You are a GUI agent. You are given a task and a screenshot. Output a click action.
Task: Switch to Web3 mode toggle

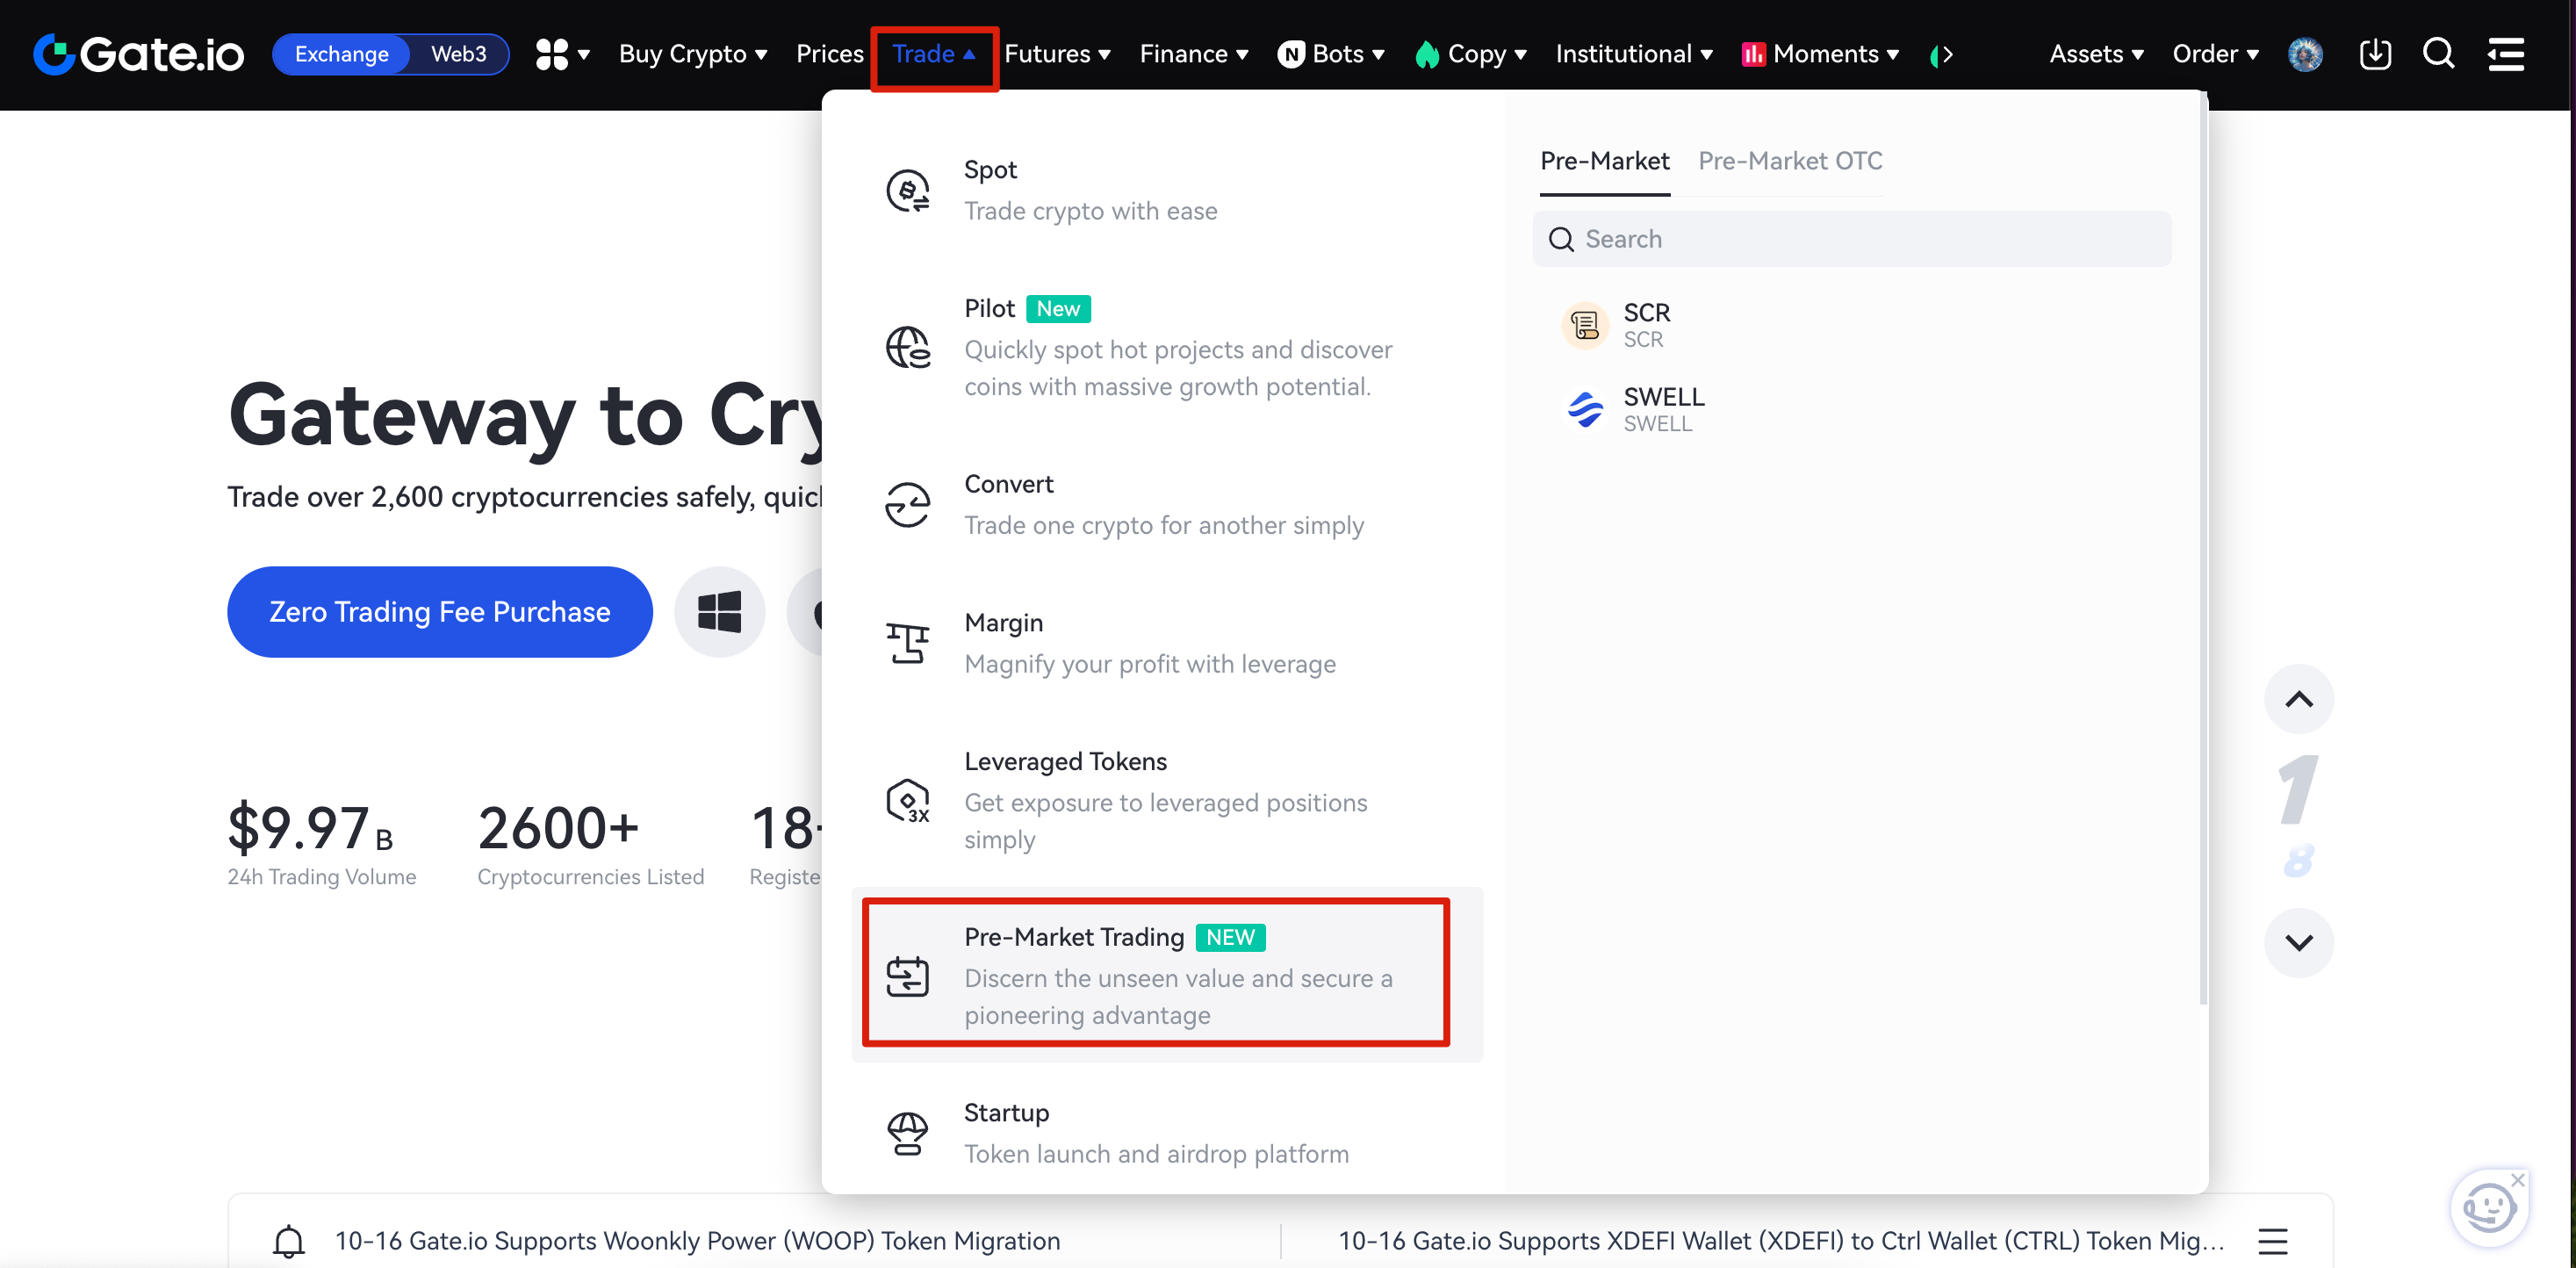tap(458, 54)
